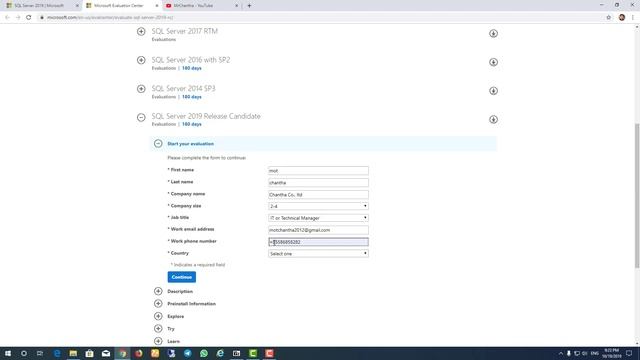
Task: Click the Continue button
Action: (182, 277)
